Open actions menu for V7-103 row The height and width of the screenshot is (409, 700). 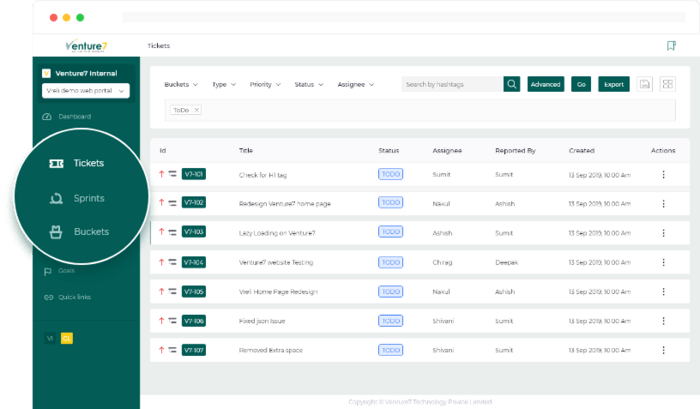(x=663, y=233)
